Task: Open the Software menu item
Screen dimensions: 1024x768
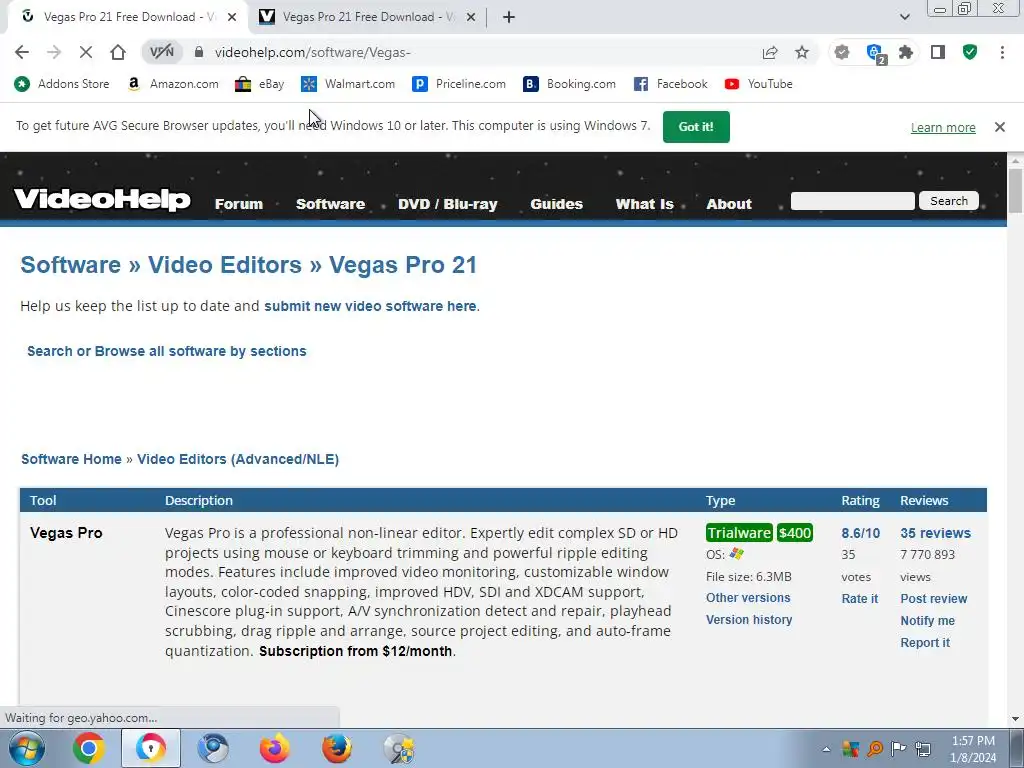Action: tap(330, 204)
